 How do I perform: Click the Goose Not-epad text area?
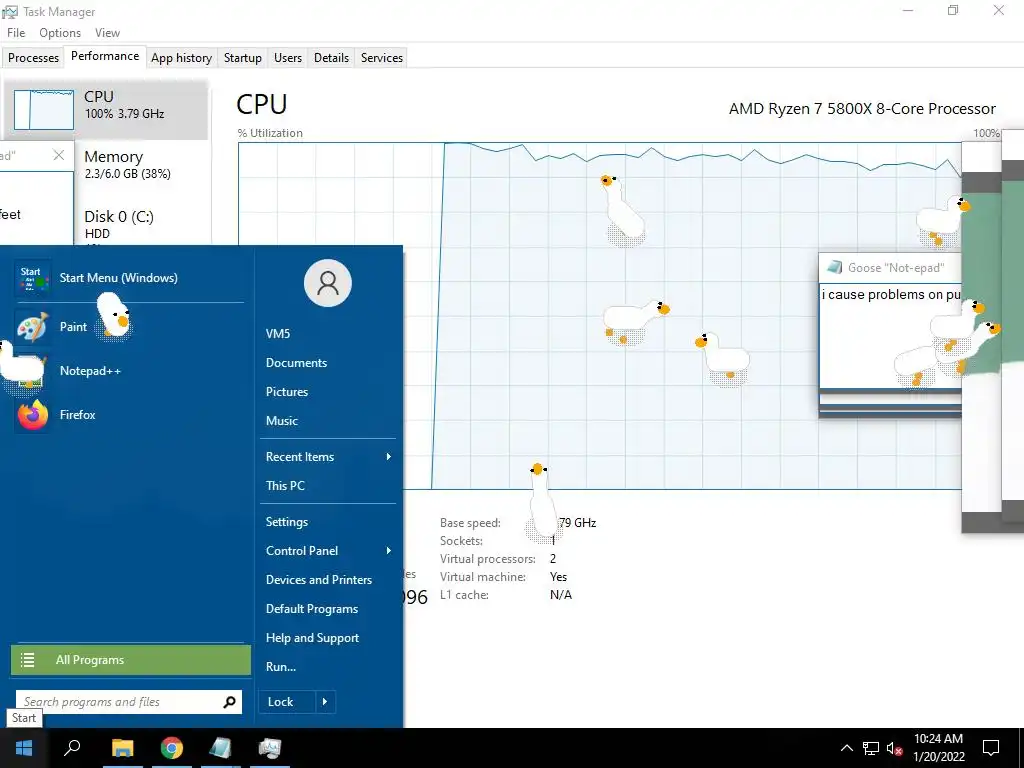(x=890, y=336)
